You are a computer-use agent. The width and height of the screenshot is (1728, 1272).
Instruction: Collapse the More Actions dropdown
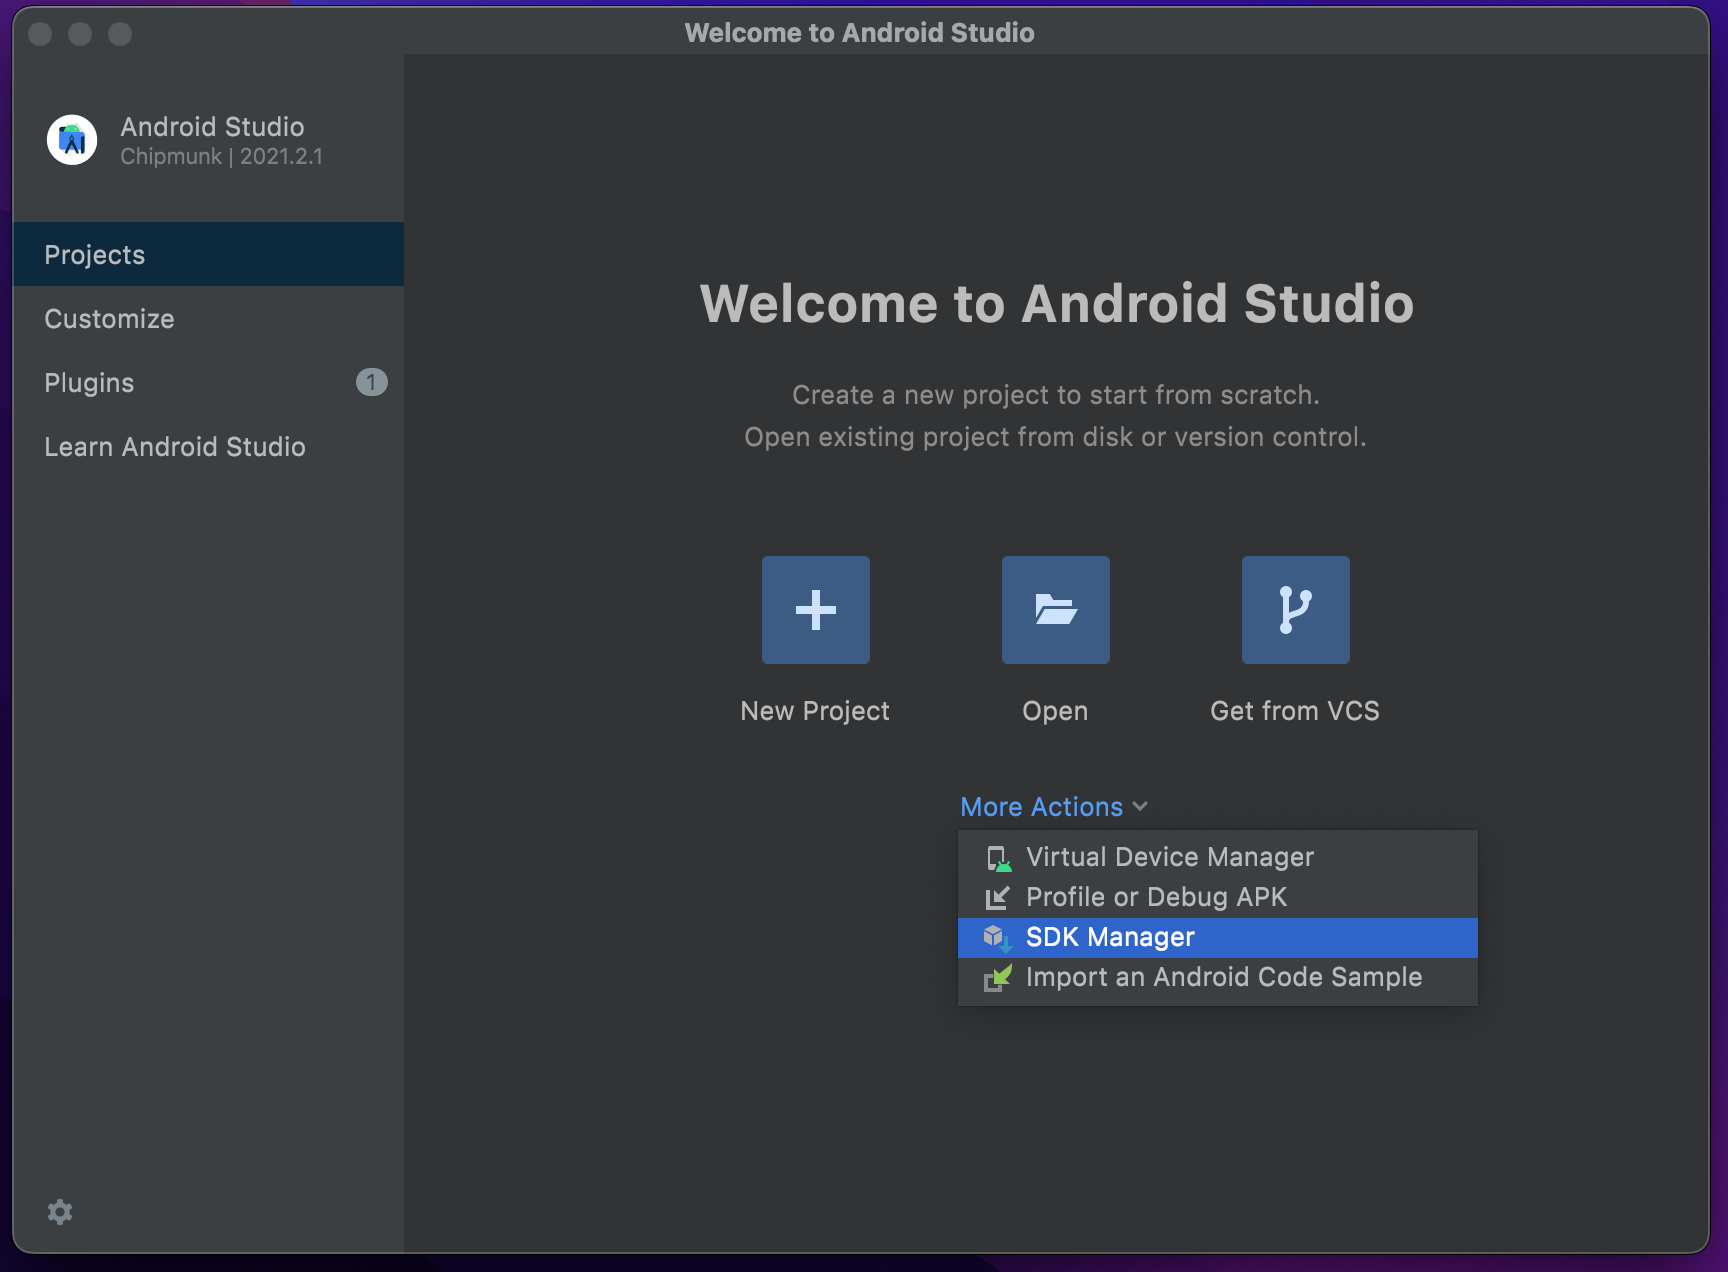pyautogui.click(x=1054, y=806)
